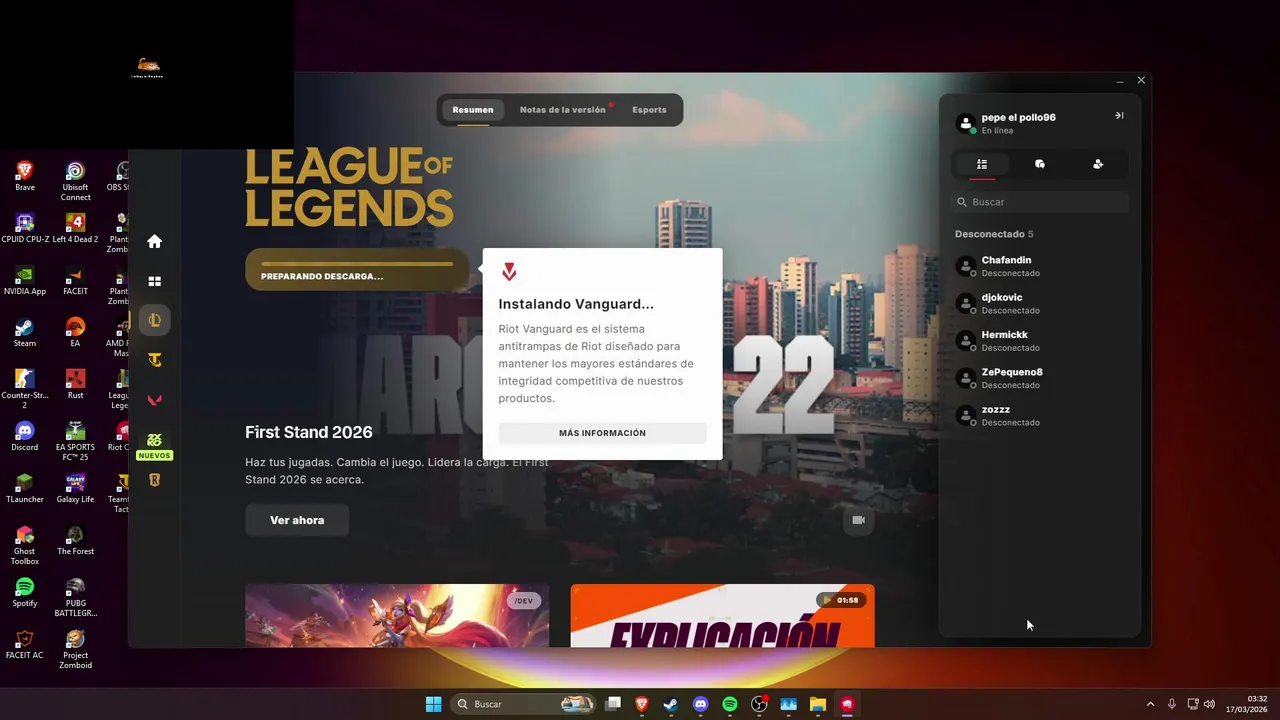Click the taskbar Buscar search box
This screenshot has width=1280, height=720.
[x=524, y=704]
